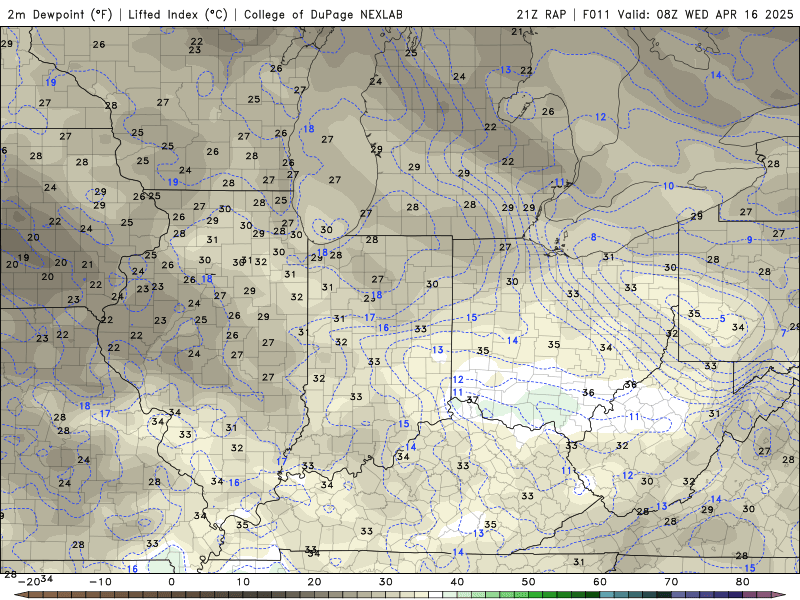Click 'Valid: 08Z WED APR 16 2025' text

click(x=706, y=14)
